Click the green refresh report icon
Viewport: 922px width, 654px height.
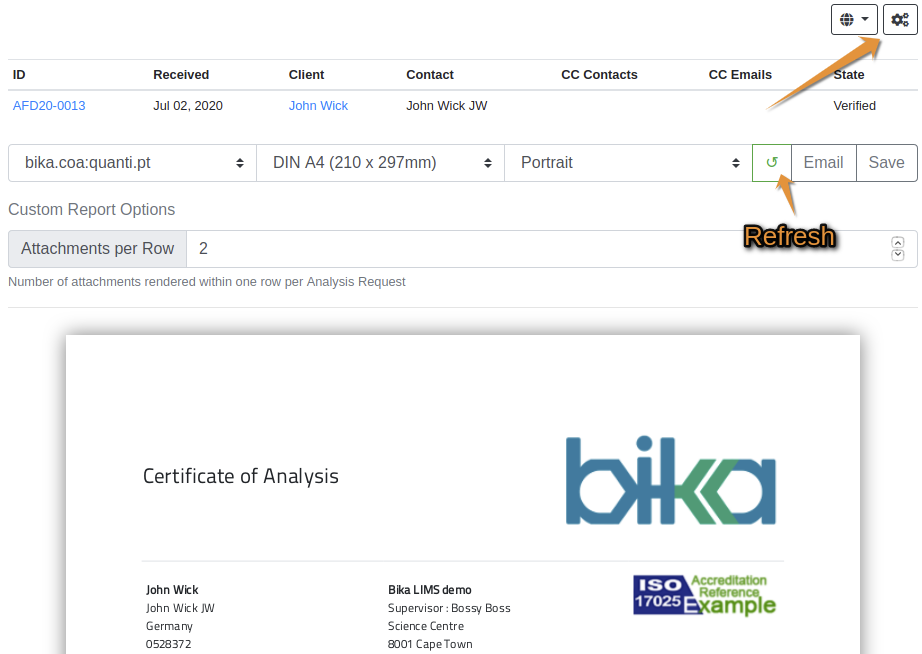click(771, 162)
